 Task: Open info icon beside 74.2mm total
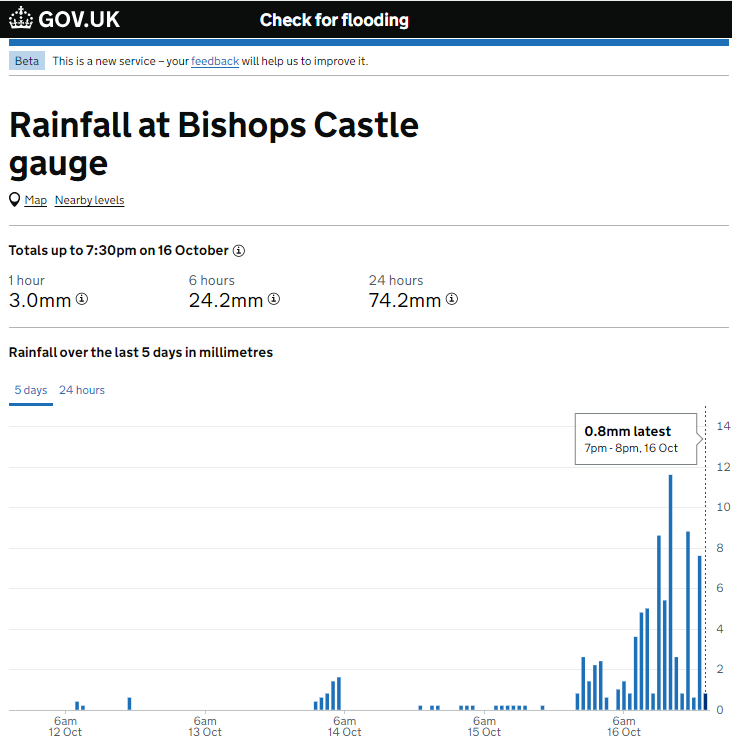(452, 299)
